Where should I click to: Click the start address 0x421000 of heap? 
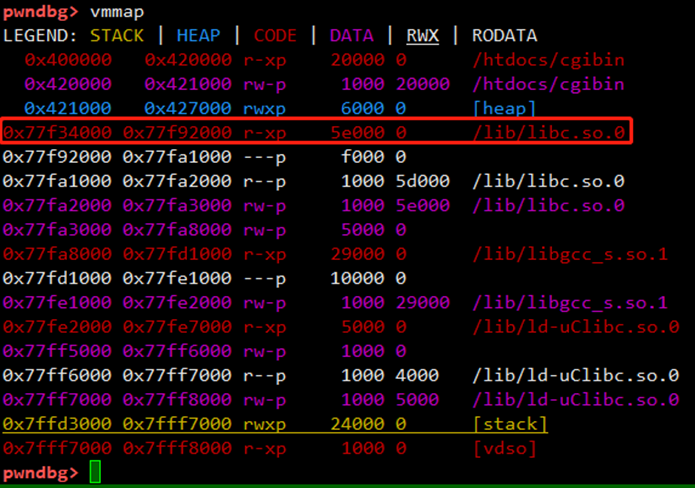68,109
